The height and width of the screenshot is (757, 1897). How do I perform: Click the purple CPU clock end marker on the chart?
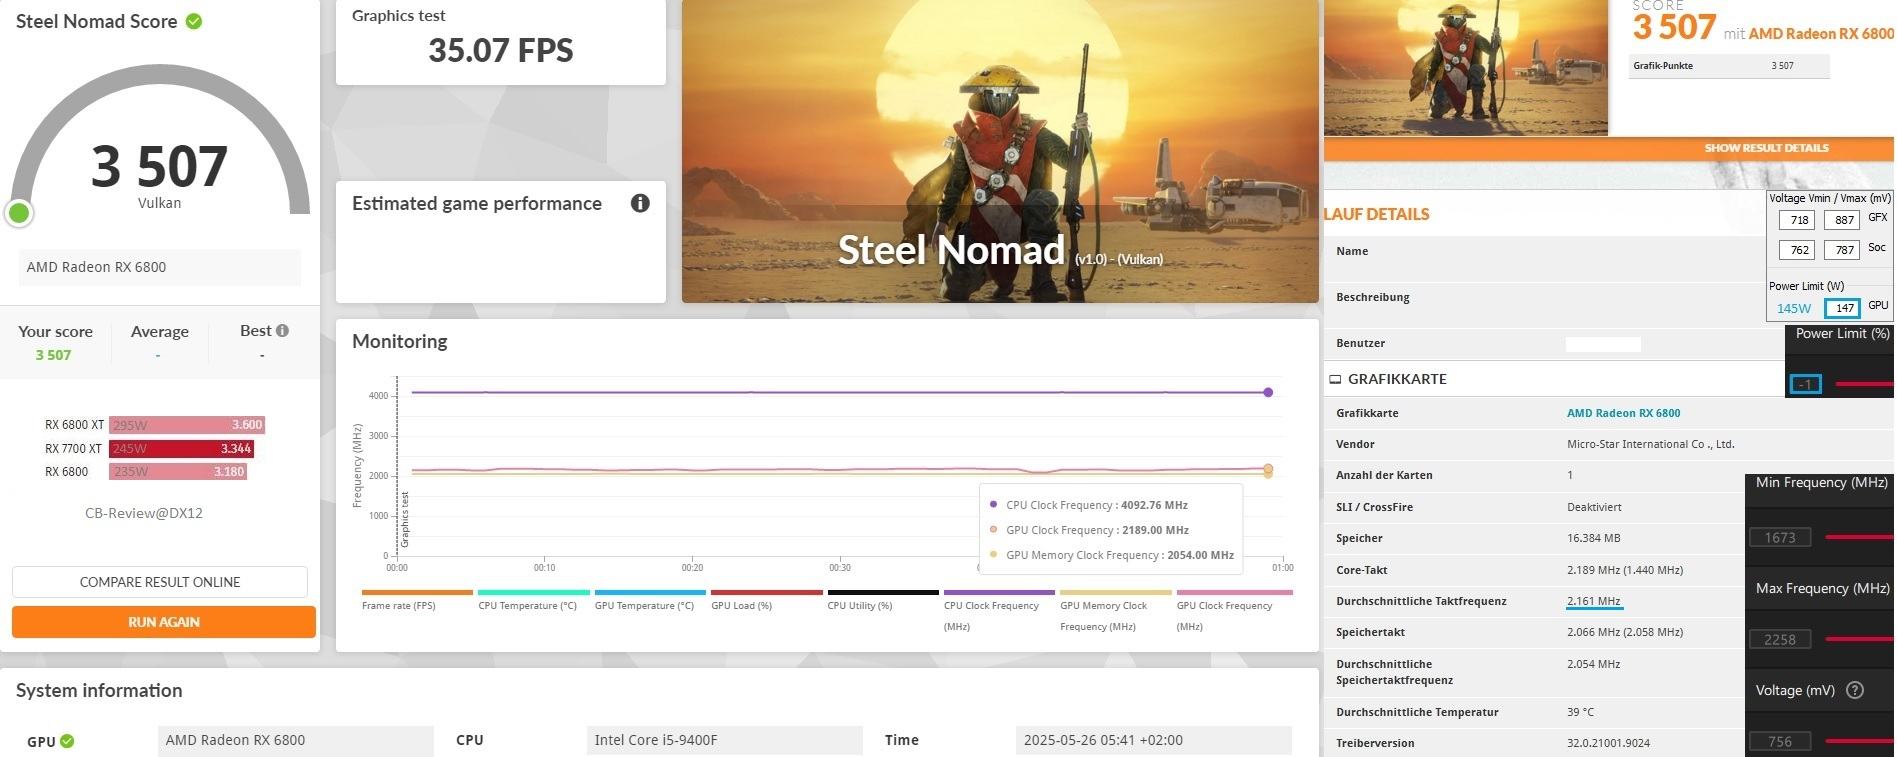(x=1268, y=393)
